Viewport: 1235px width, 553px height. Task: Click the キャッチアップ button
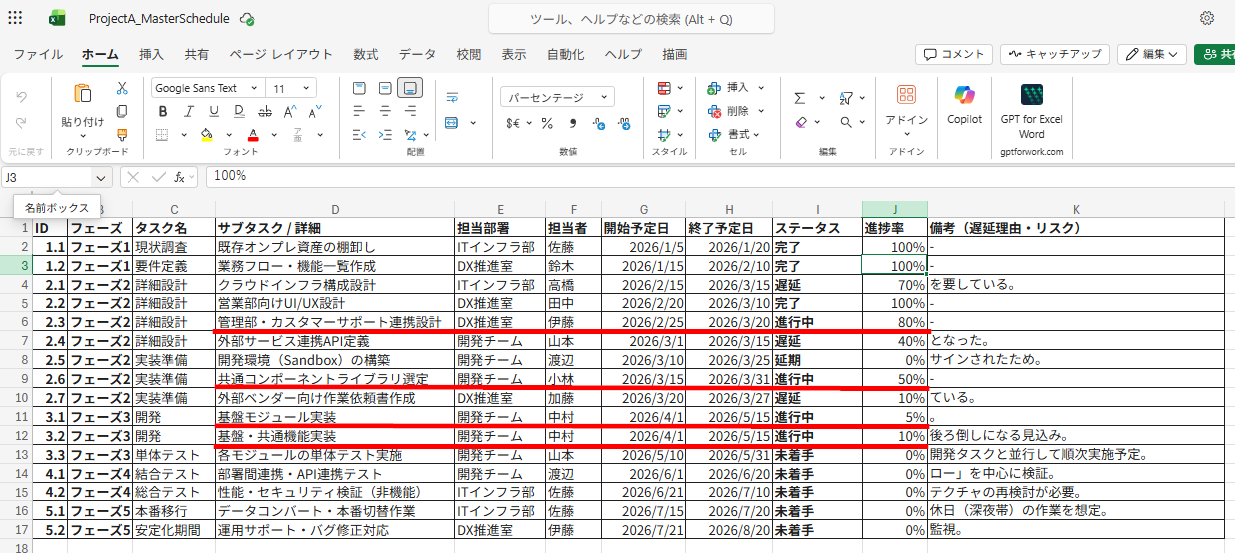coord(1054,54)
